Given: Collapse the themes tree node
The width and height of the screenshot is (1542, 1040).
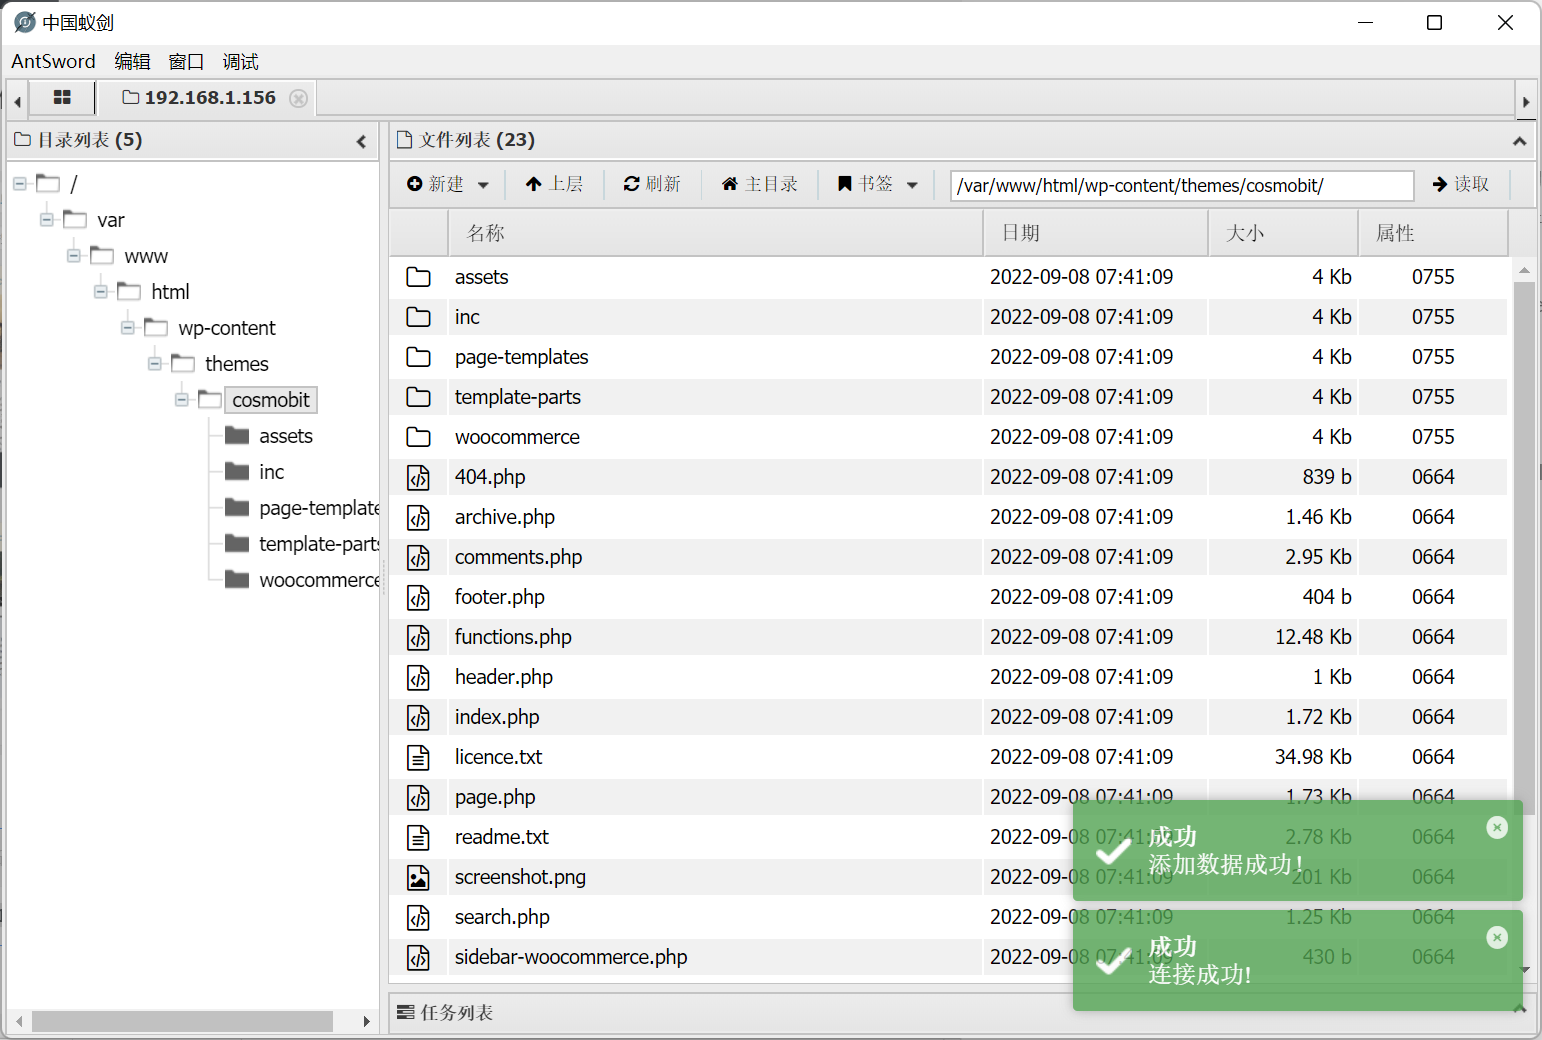Looking at the screenshot, I should pyautogui.click(x=154, y=363).
